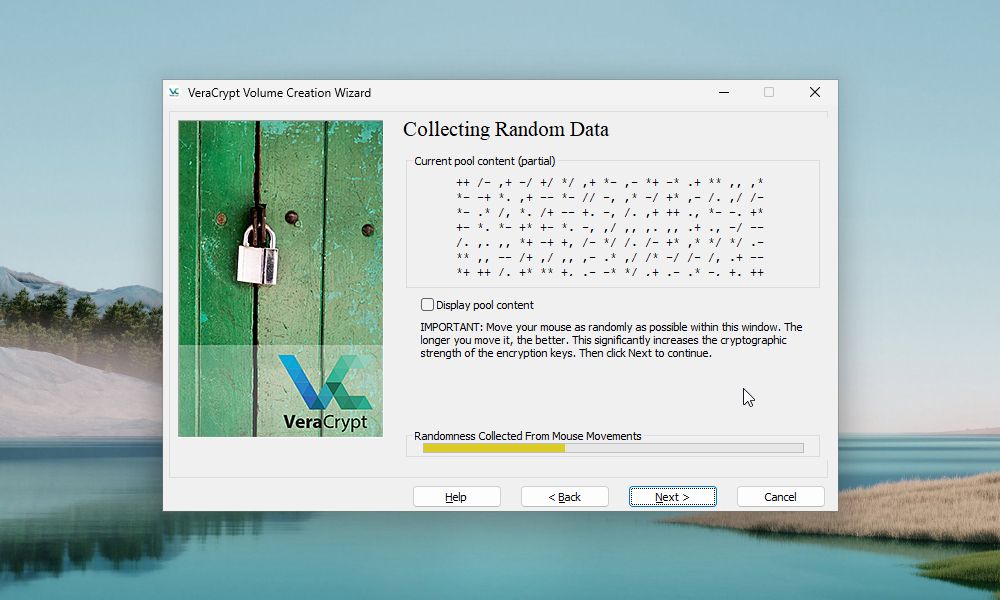Click the window title text in the title bar
This screenshot has width=1000, height=600.
279,93
